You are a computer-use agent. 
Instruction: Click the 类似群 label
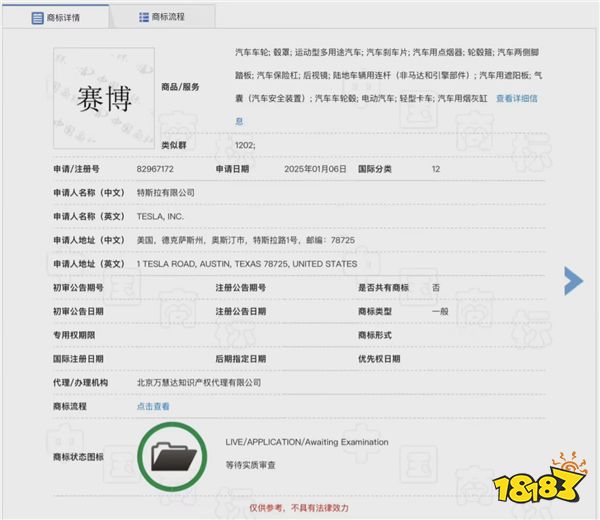174,145
